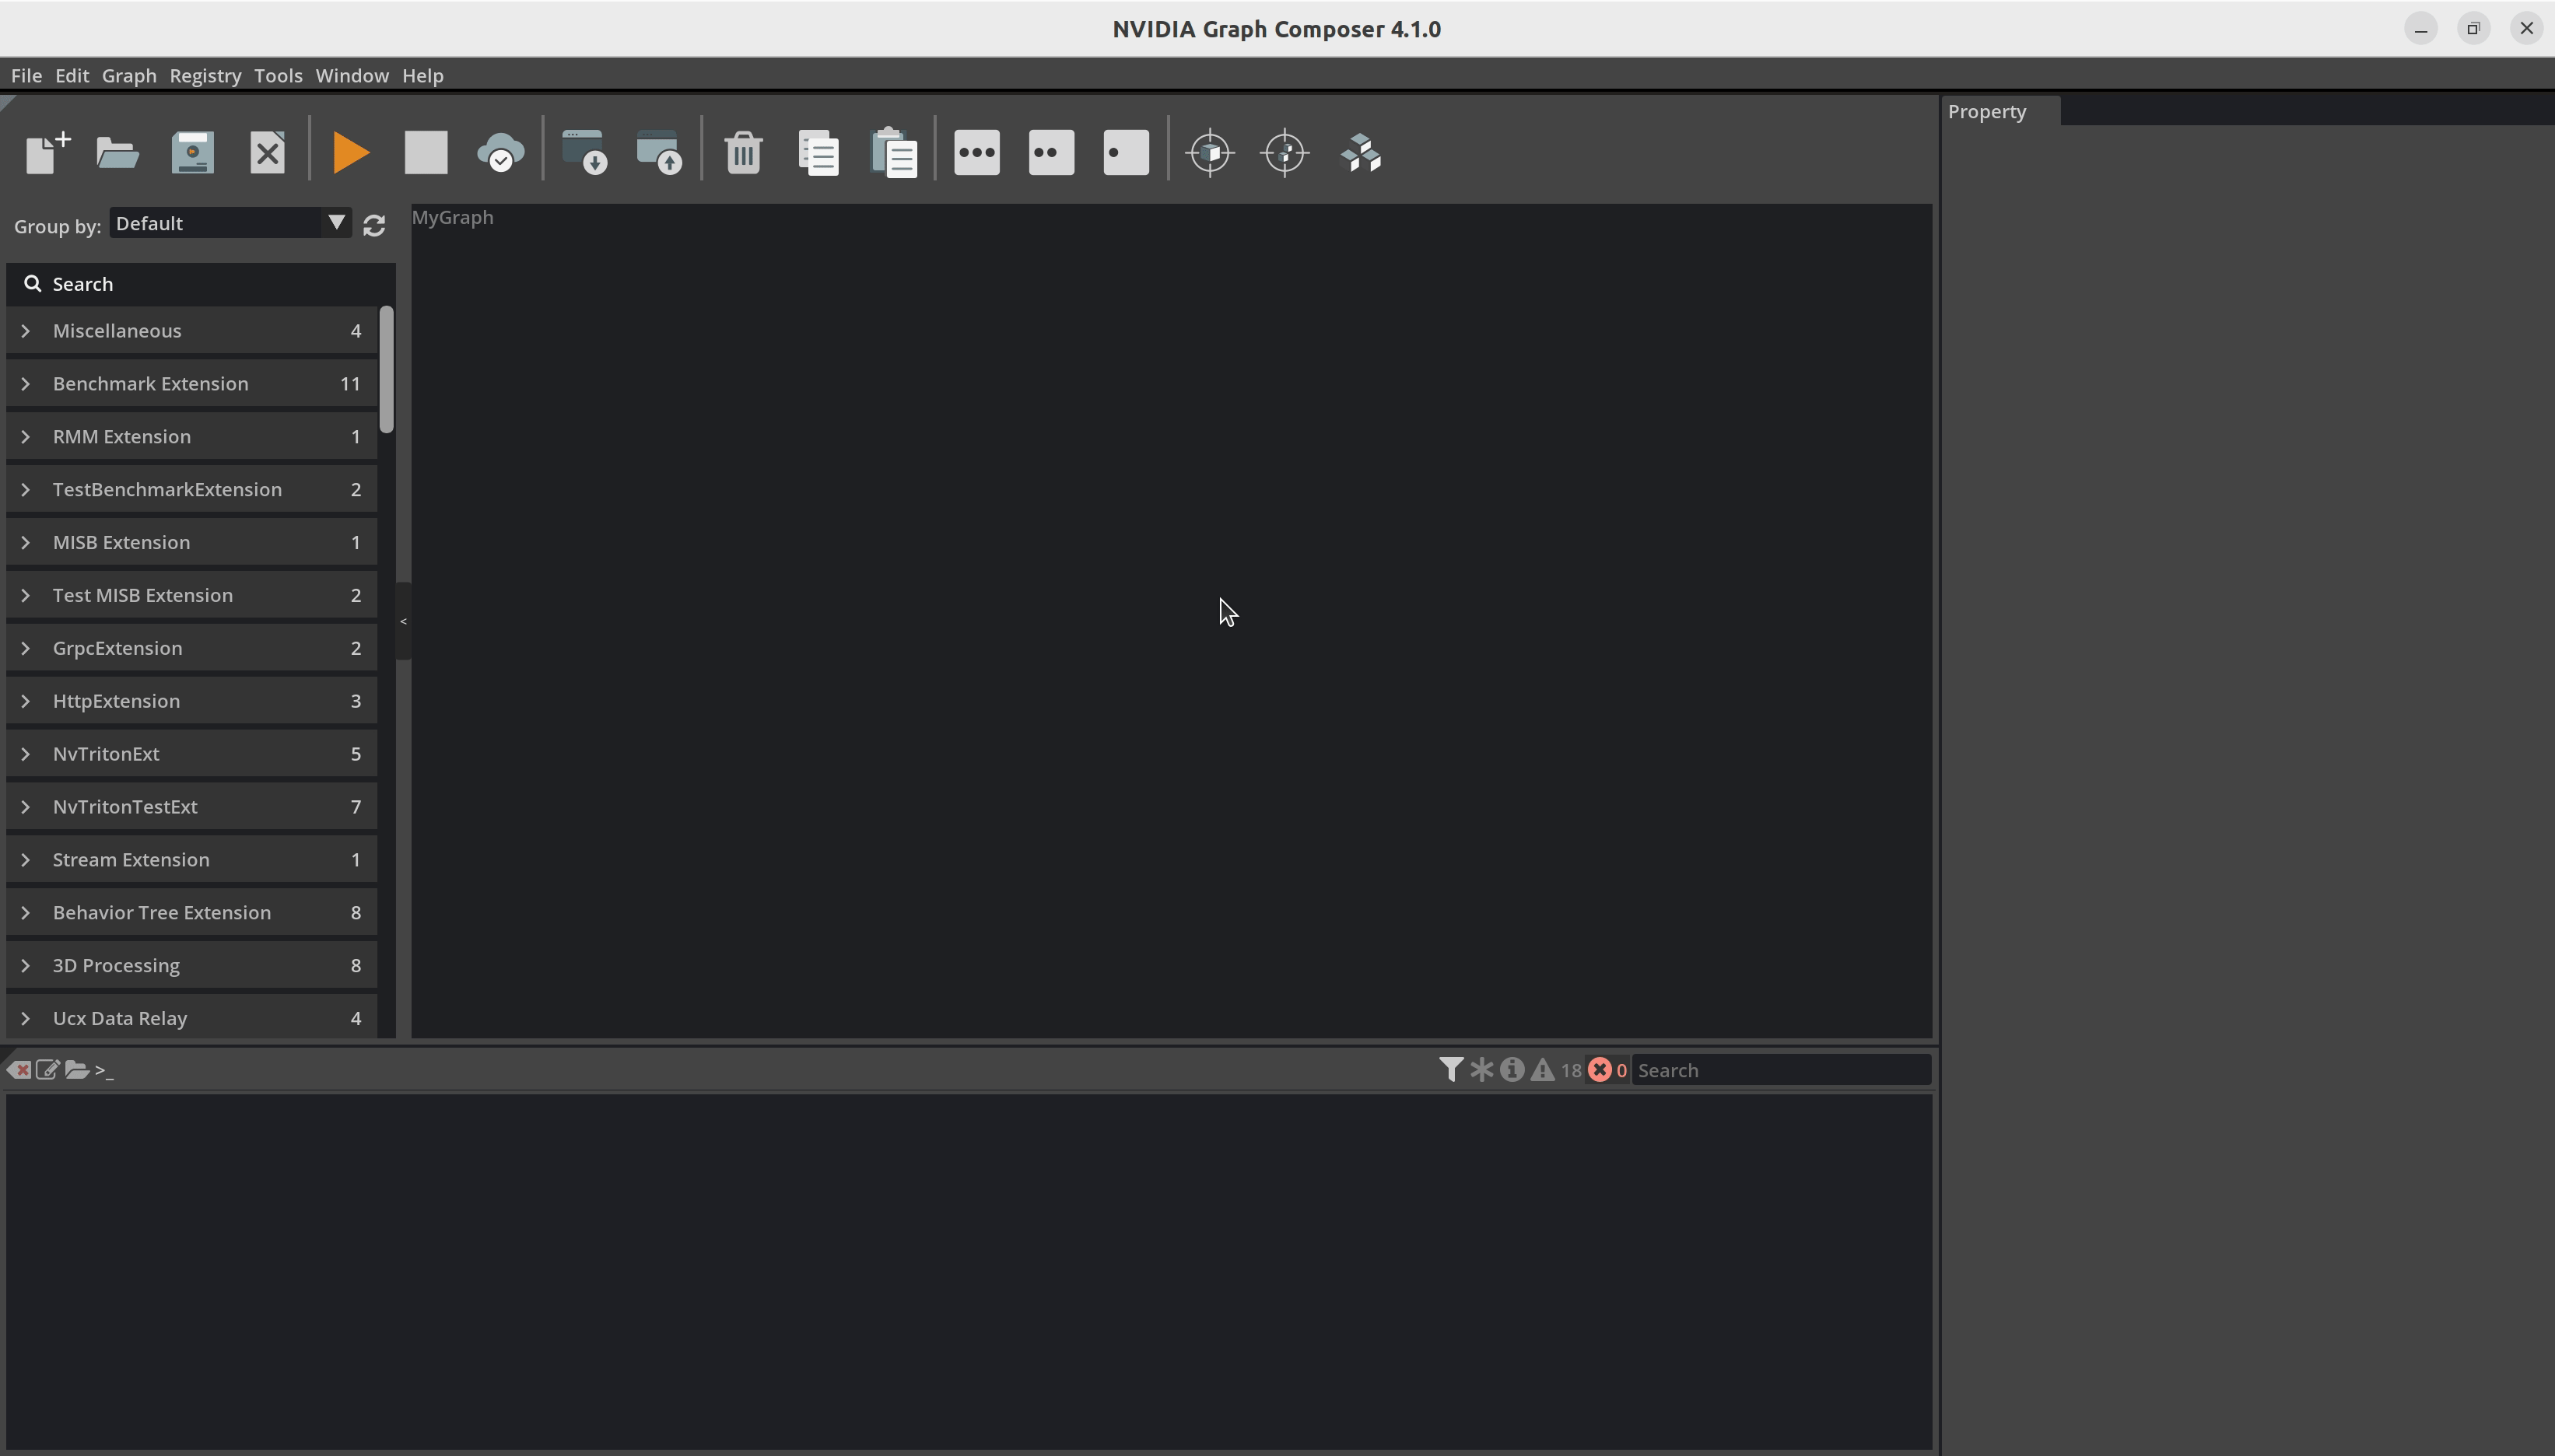Toggle the warning filter in status bar
2555x1456 pixels.
pyautogui.click(x=1543, y=1070)
